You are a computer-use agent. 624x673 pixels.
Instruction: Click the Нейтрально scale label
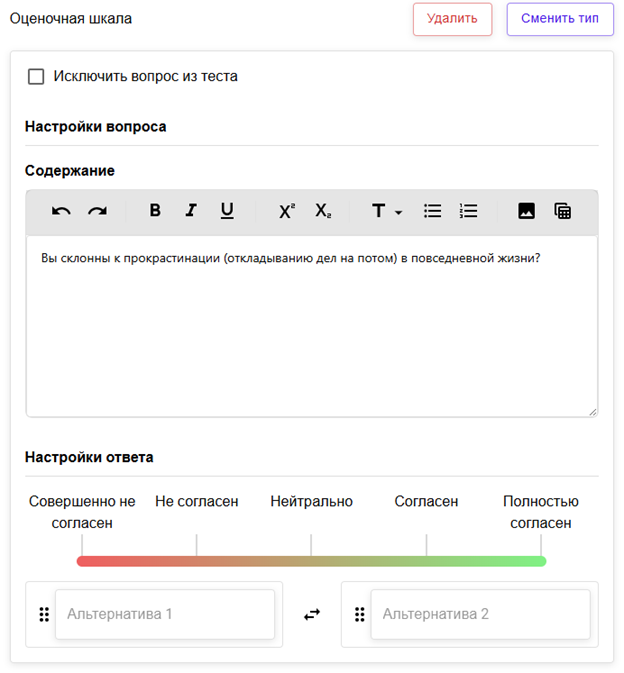click(311, 501)
